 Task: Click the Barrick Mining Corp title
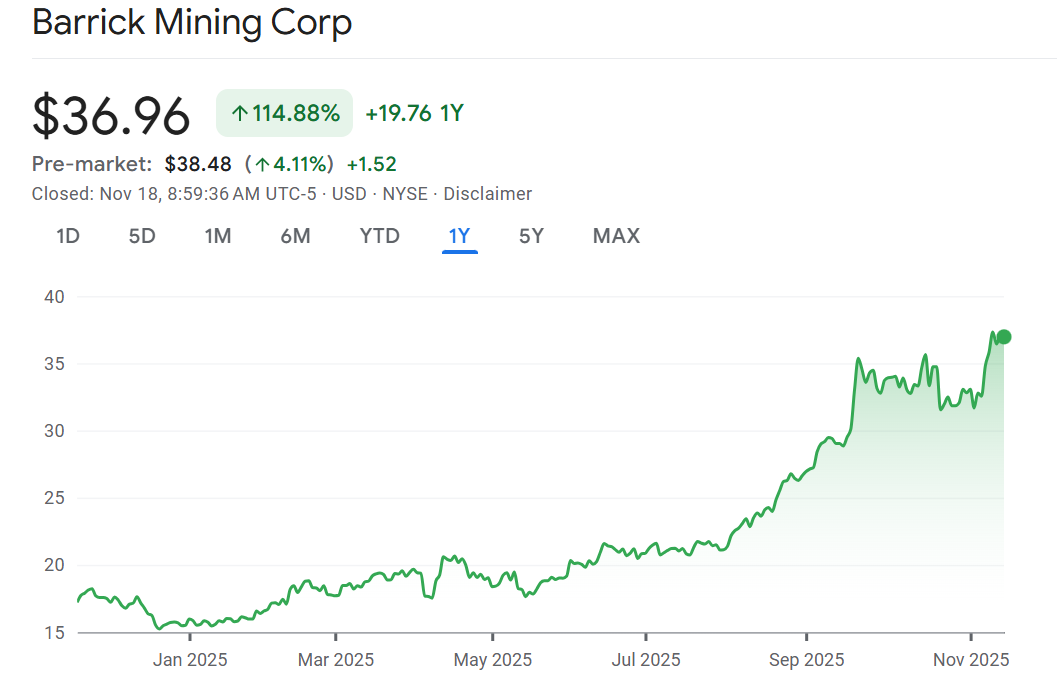(192, 22)
